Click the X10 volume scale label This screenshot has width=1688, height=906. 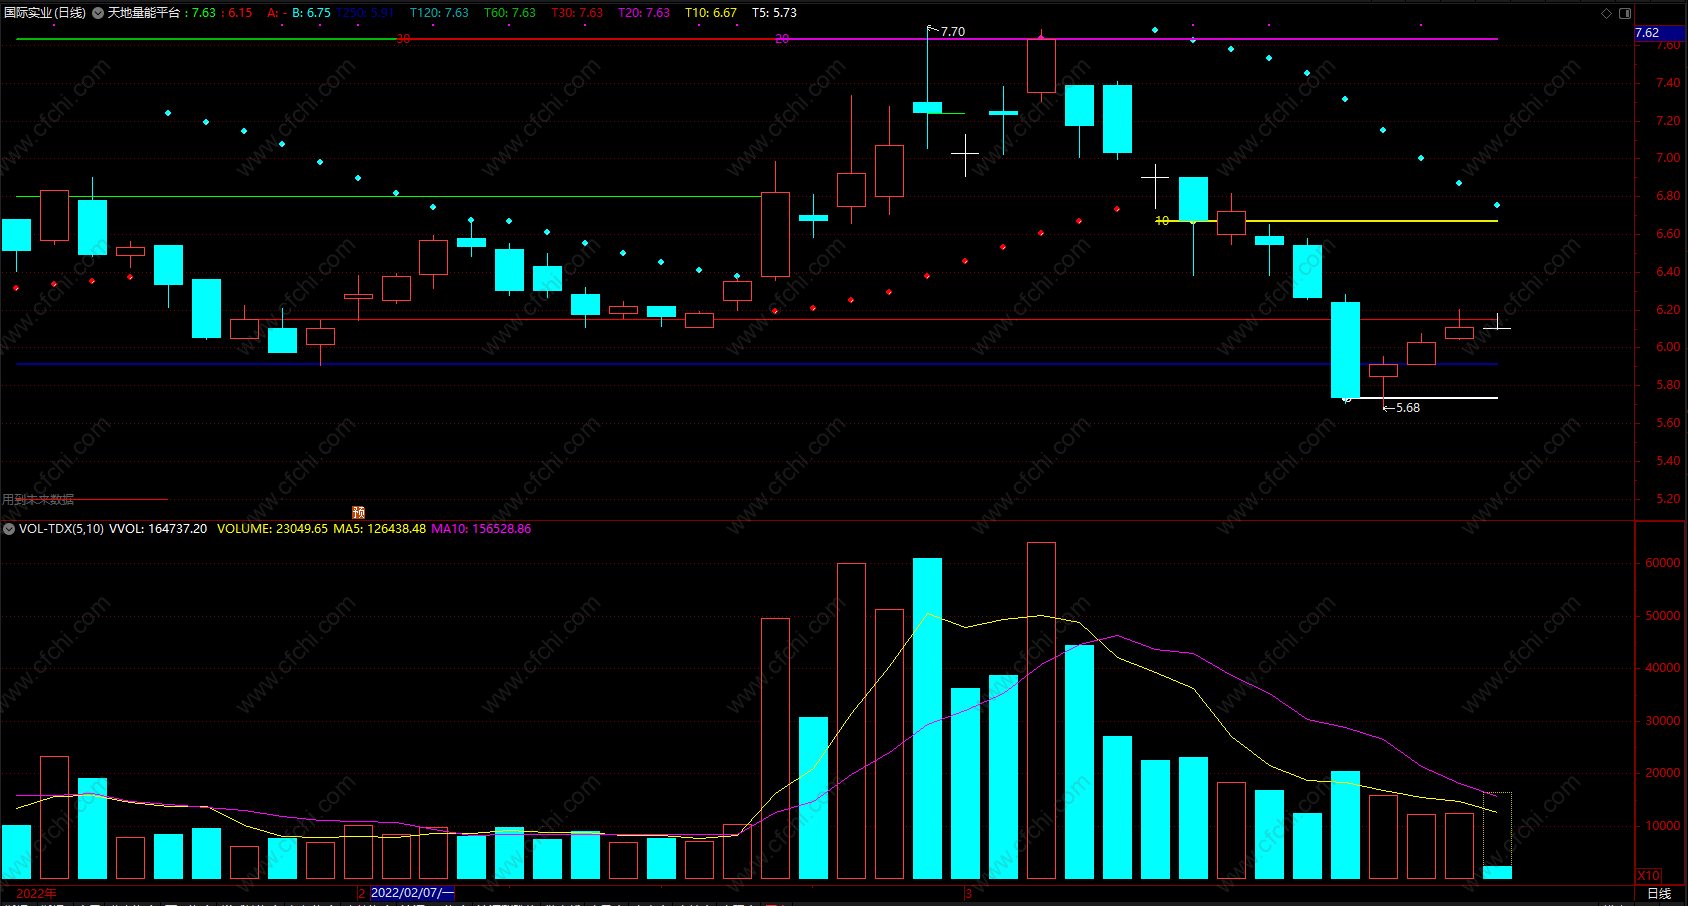[1648, 875]
